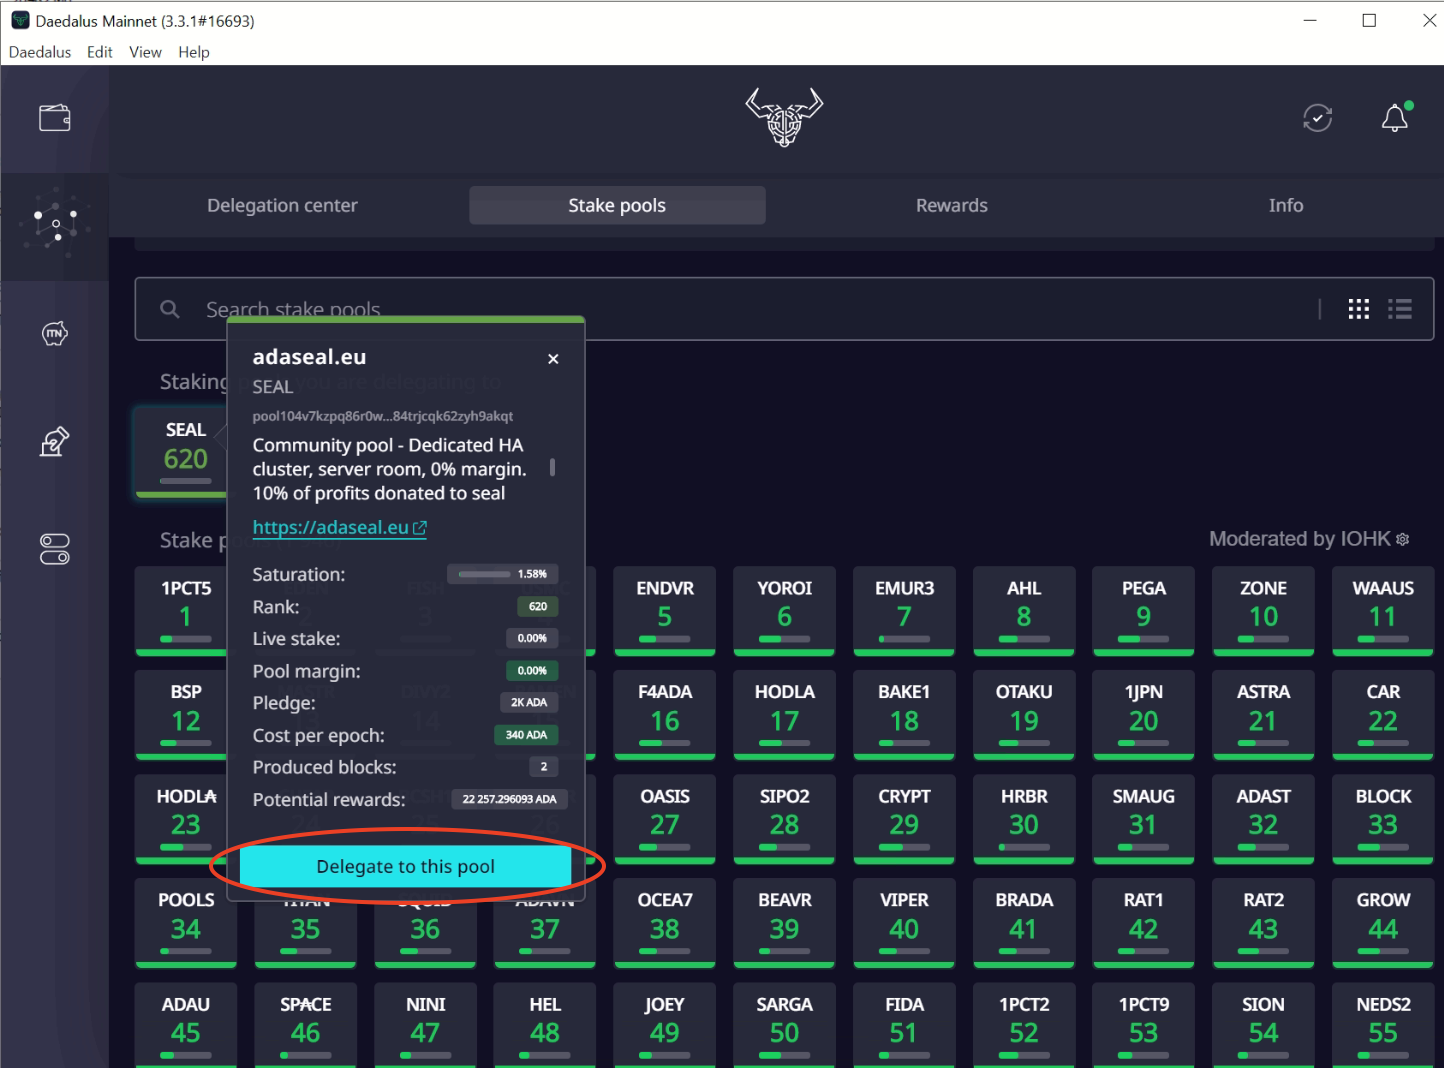Open the voting registration sidebar icon
Image resolution: width=1444 pixels, height=1068 pixels.
coord(55,441)
